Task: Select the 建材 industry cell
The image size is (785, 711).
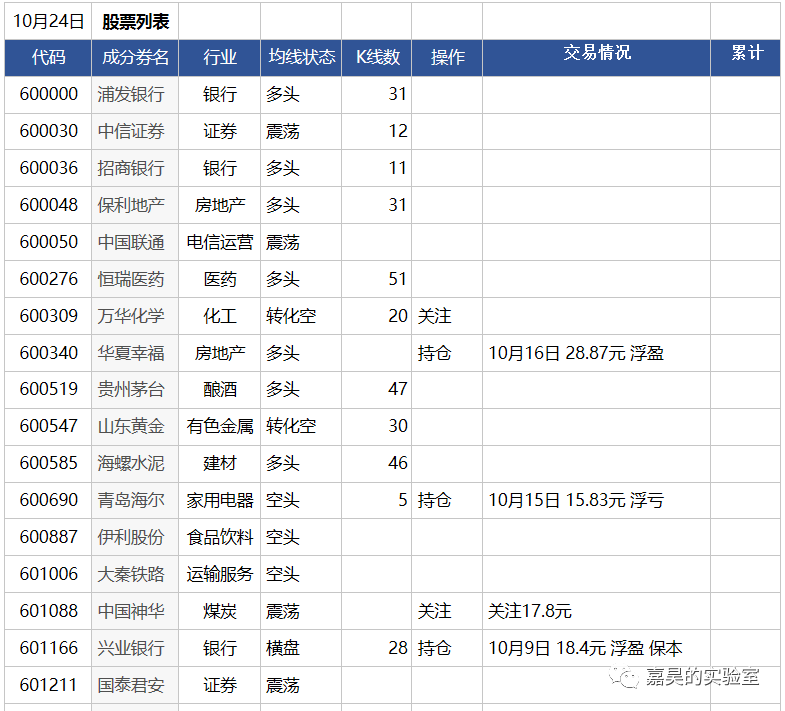Action: point(219,463)
